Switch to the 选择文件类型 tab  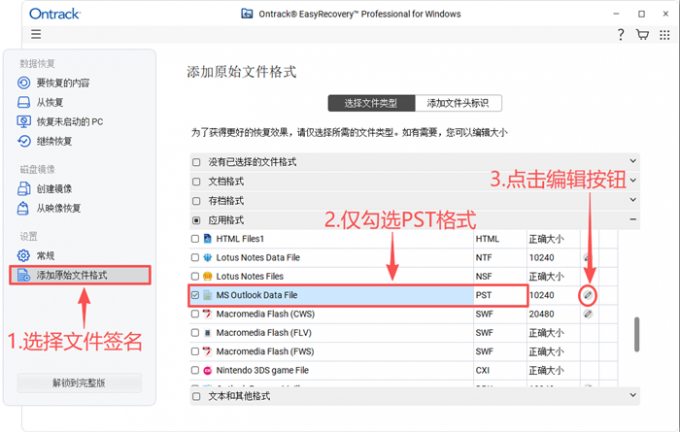[371, 103]
